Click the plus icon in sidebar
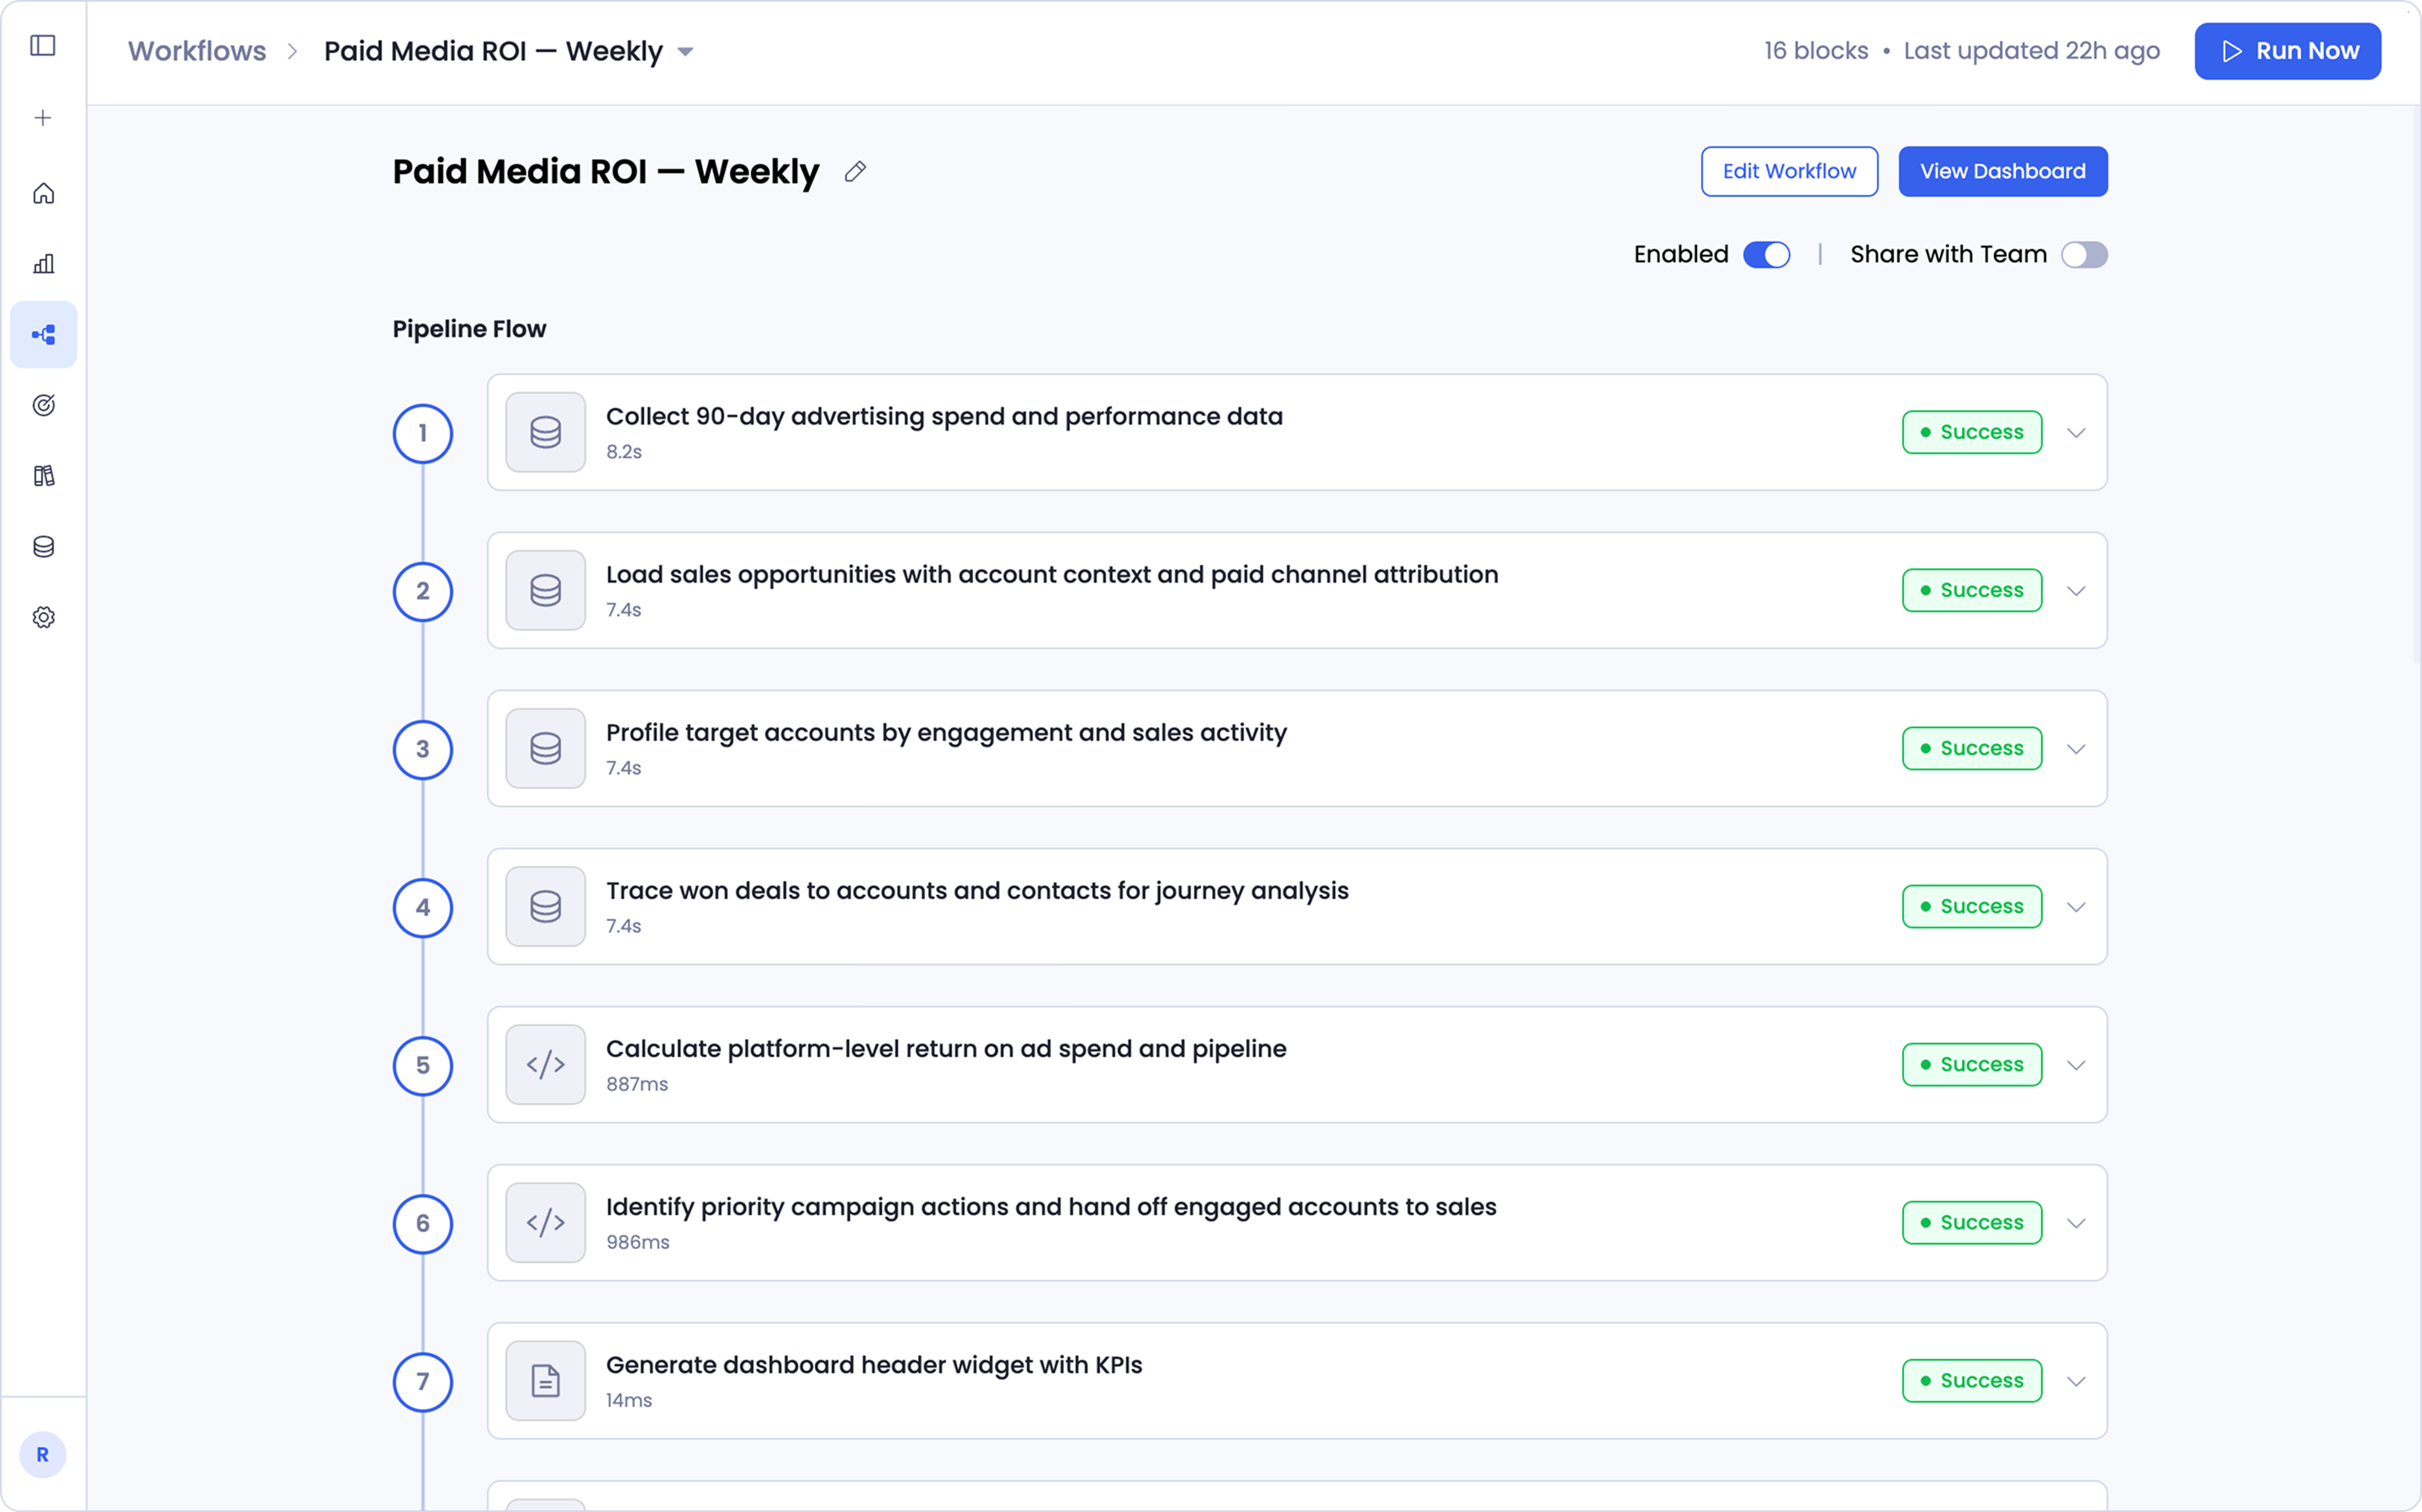Screen dimensions: 2422x1512 43,118
